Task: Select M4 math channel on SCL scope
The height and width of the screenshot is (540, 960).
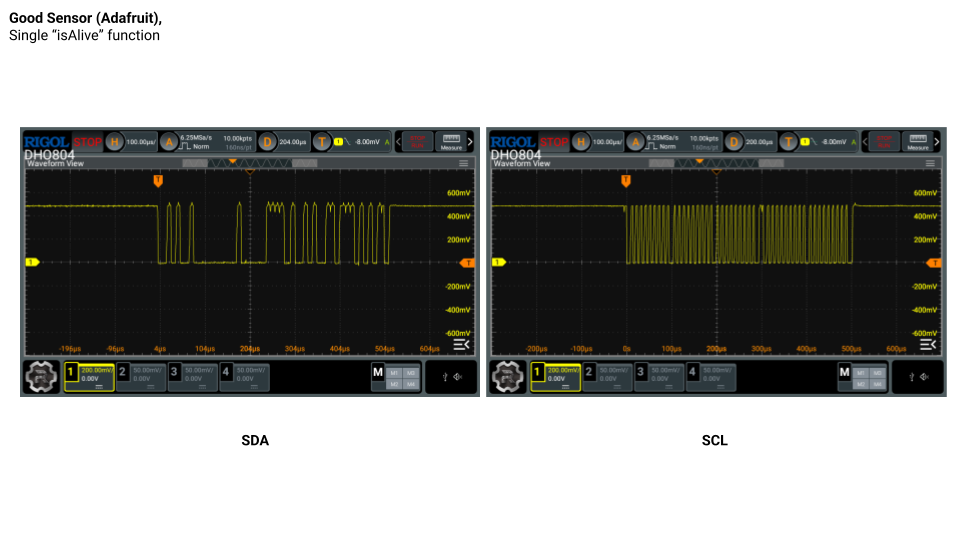Action: coord(877,384)
